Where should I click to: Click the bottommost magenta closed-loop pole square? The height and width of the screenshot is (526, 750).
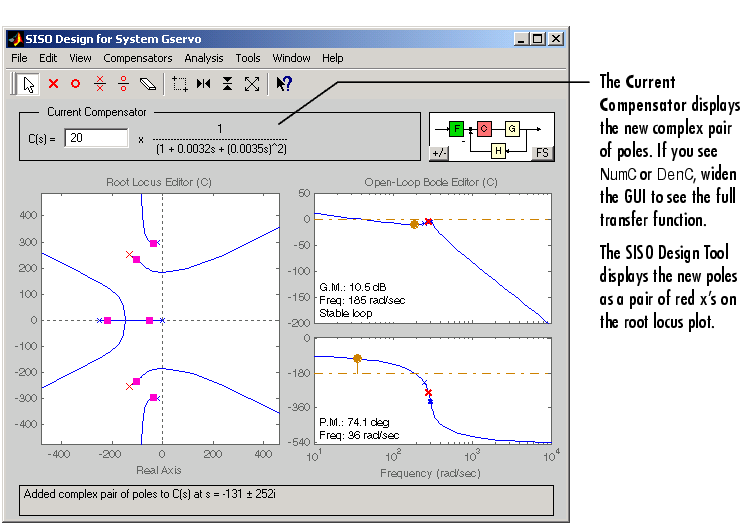pyautogui.click(x=153, y=397)
